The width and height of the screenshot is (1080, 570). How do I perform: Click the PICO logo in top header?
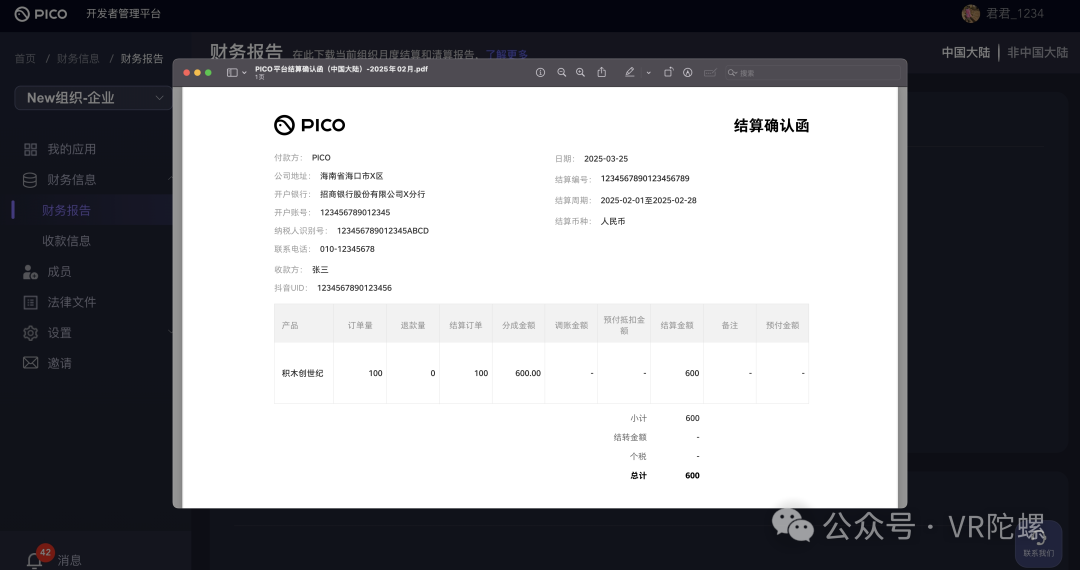click(x=41, y=14)
